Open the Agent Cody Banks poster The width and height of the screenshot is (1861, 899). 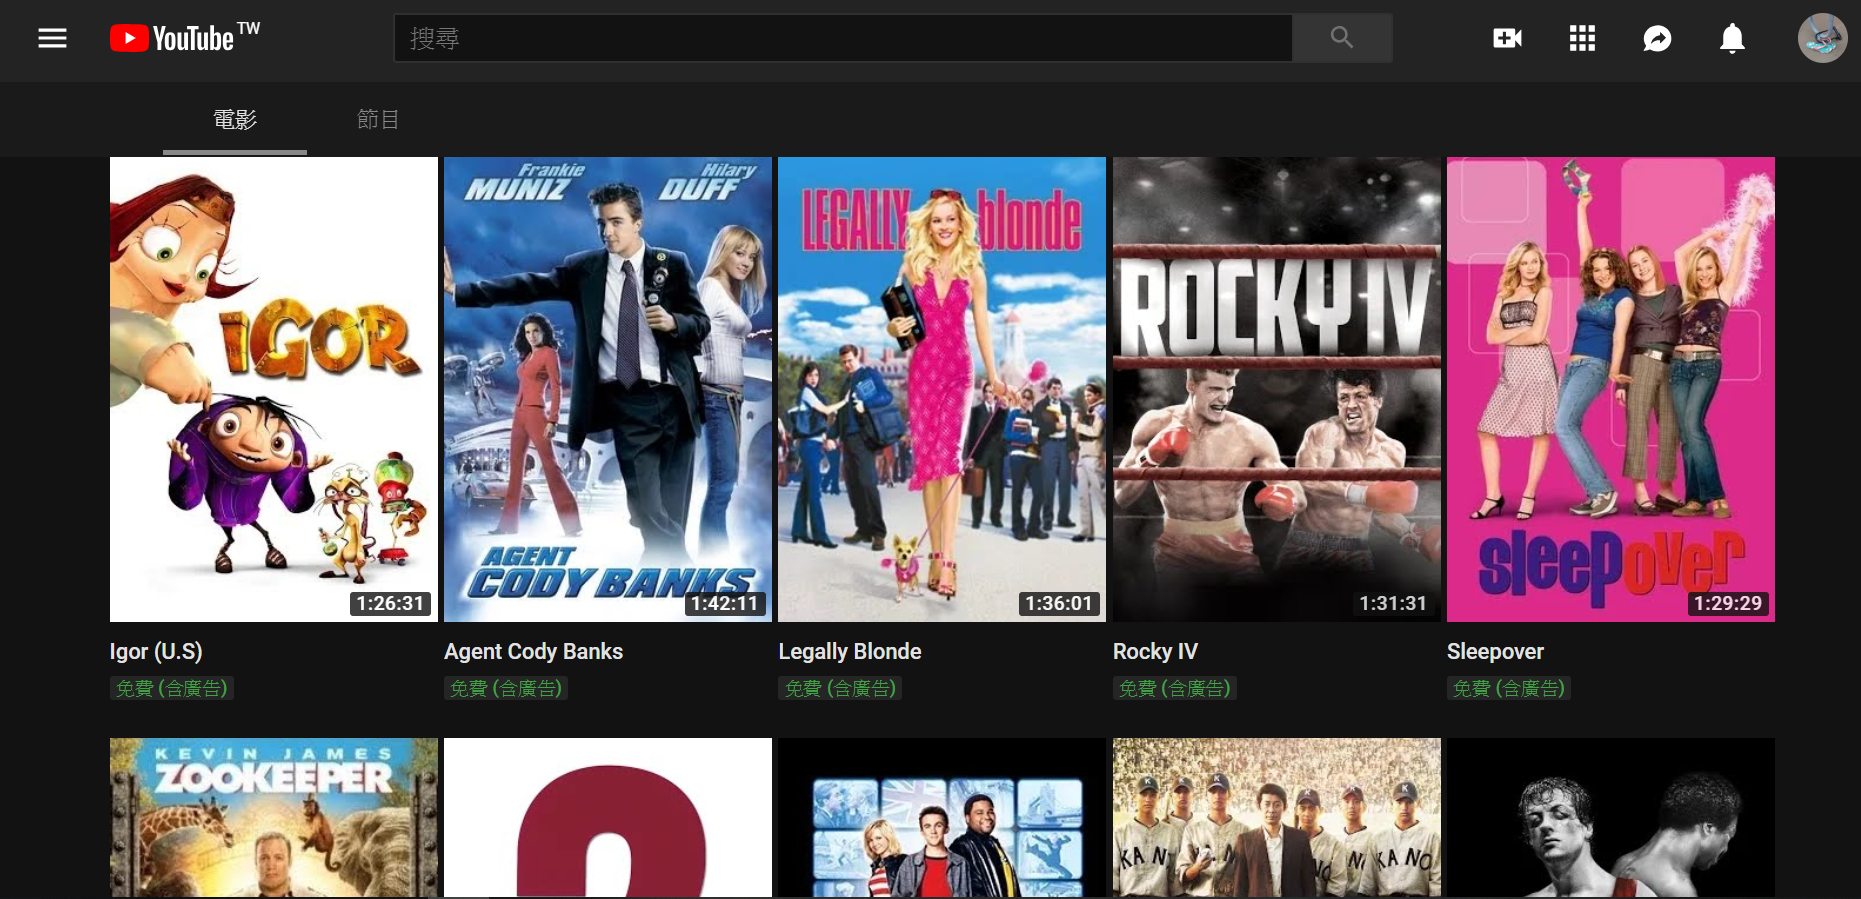[608, 389]
